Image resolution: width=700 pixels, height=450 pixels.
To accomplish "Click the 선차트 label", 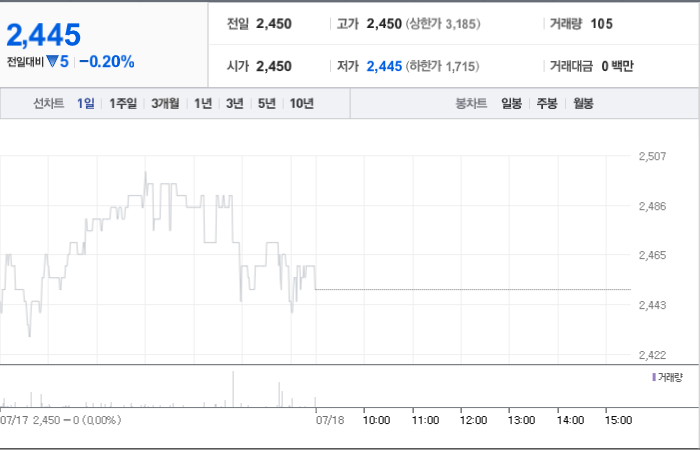I will 49,104.
